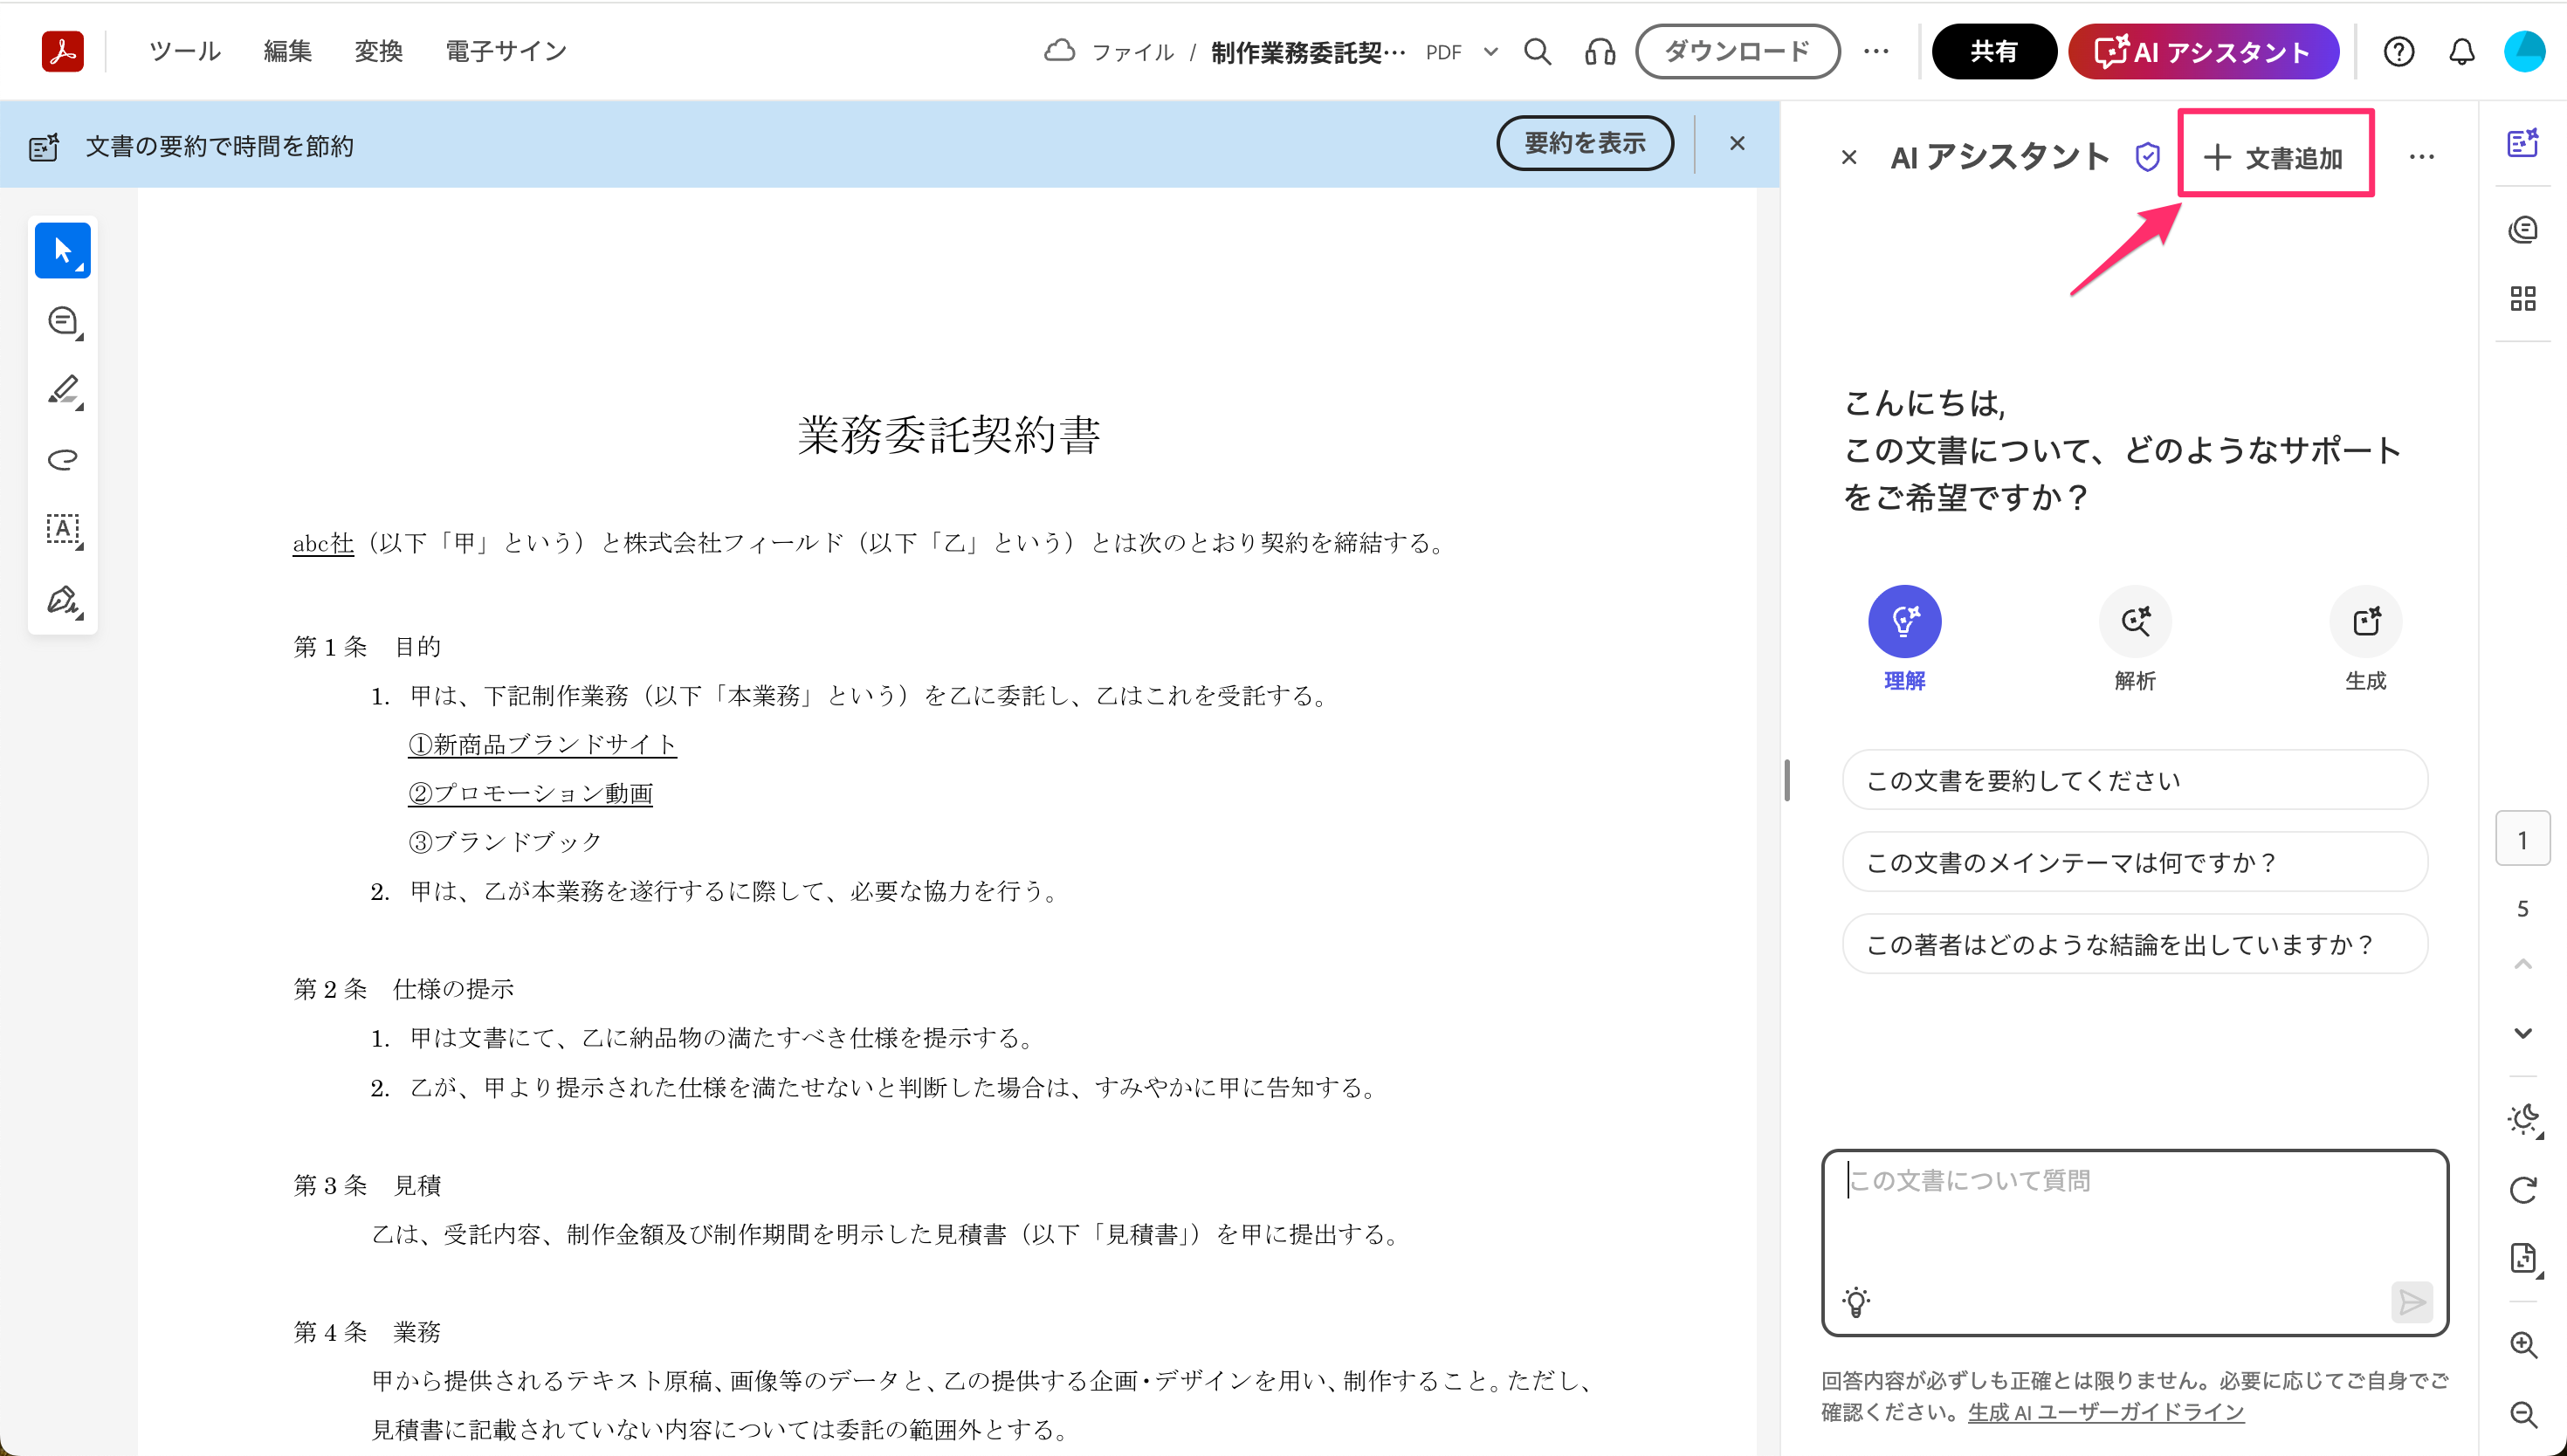Open AI assistant panel more options menu
This screenshot has width=2567, height=1456.
[2421, 157]
